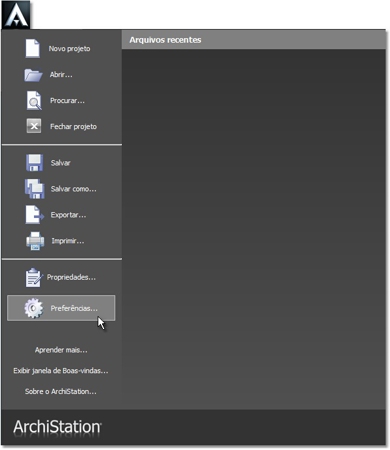This screenshot has width=390, height=450.
Task: Click the Exportar document arrow icon
Action: [34, 215]
